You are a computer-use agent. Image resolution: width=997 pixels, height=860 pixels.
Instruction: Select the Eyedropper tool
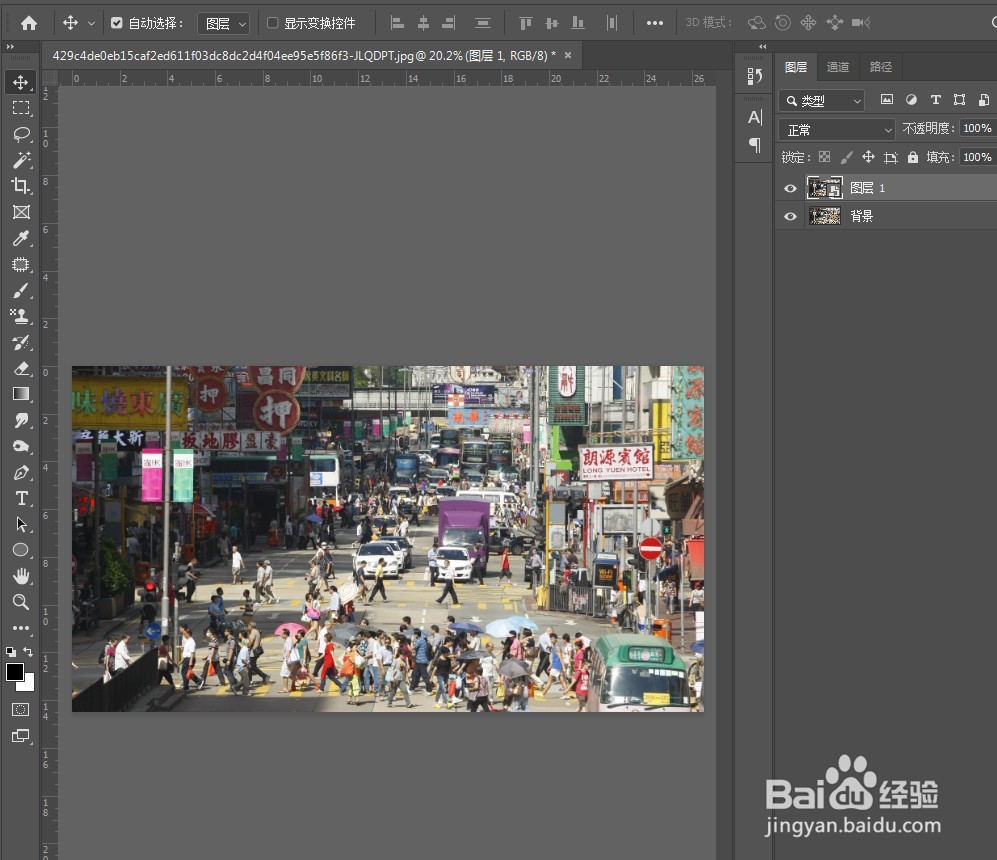pos(20,238)
